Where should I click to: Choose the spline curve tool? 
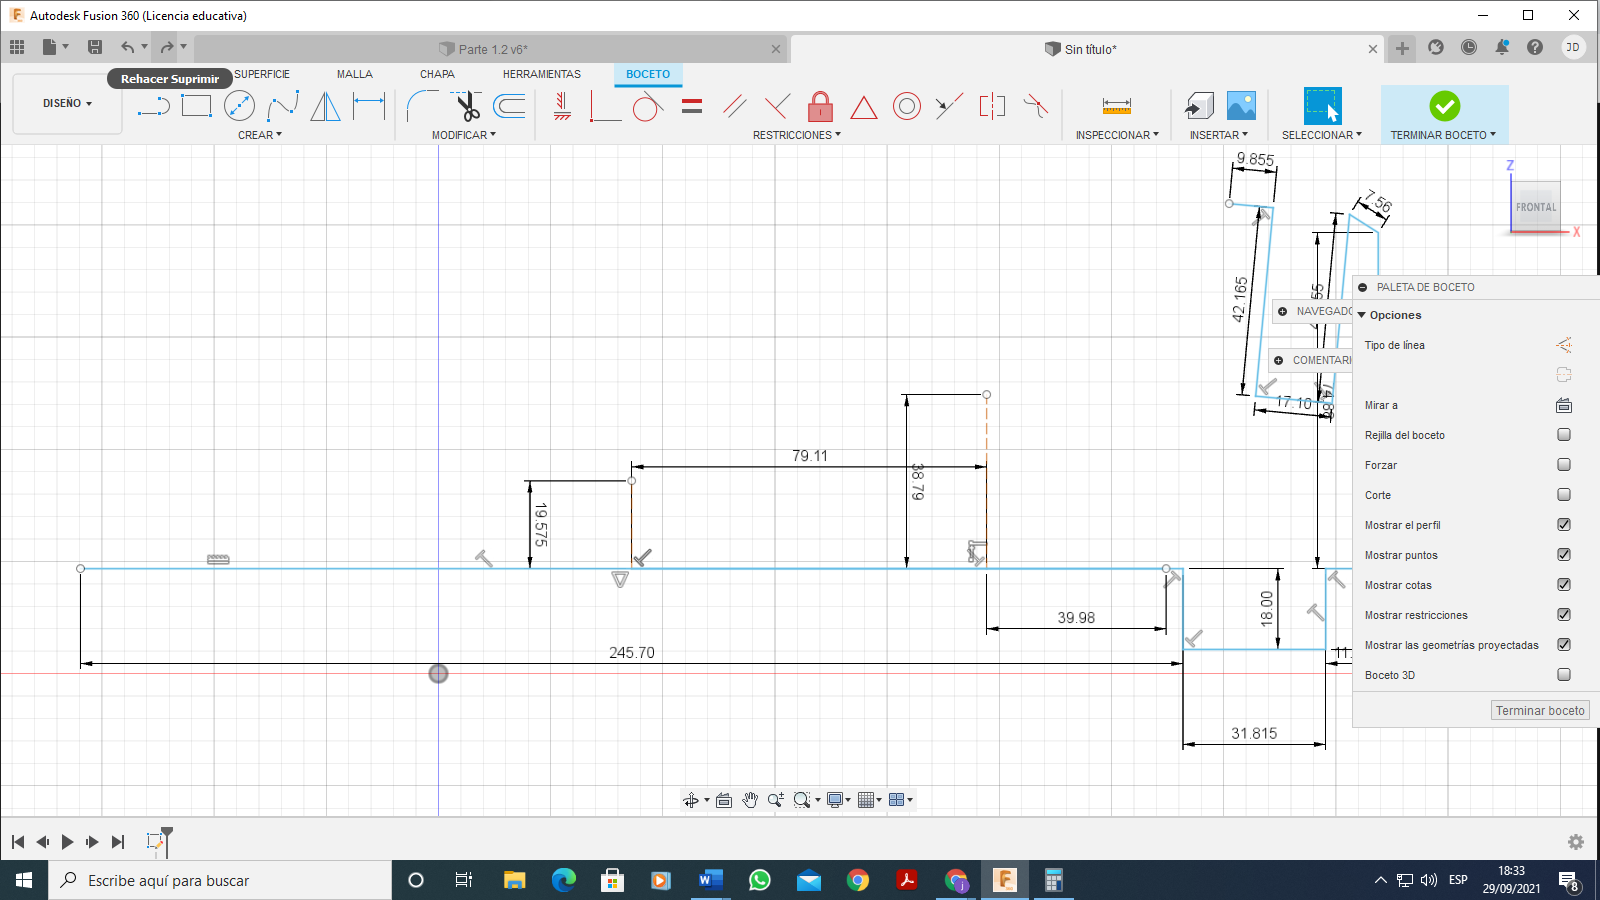(x=283, y=106)
